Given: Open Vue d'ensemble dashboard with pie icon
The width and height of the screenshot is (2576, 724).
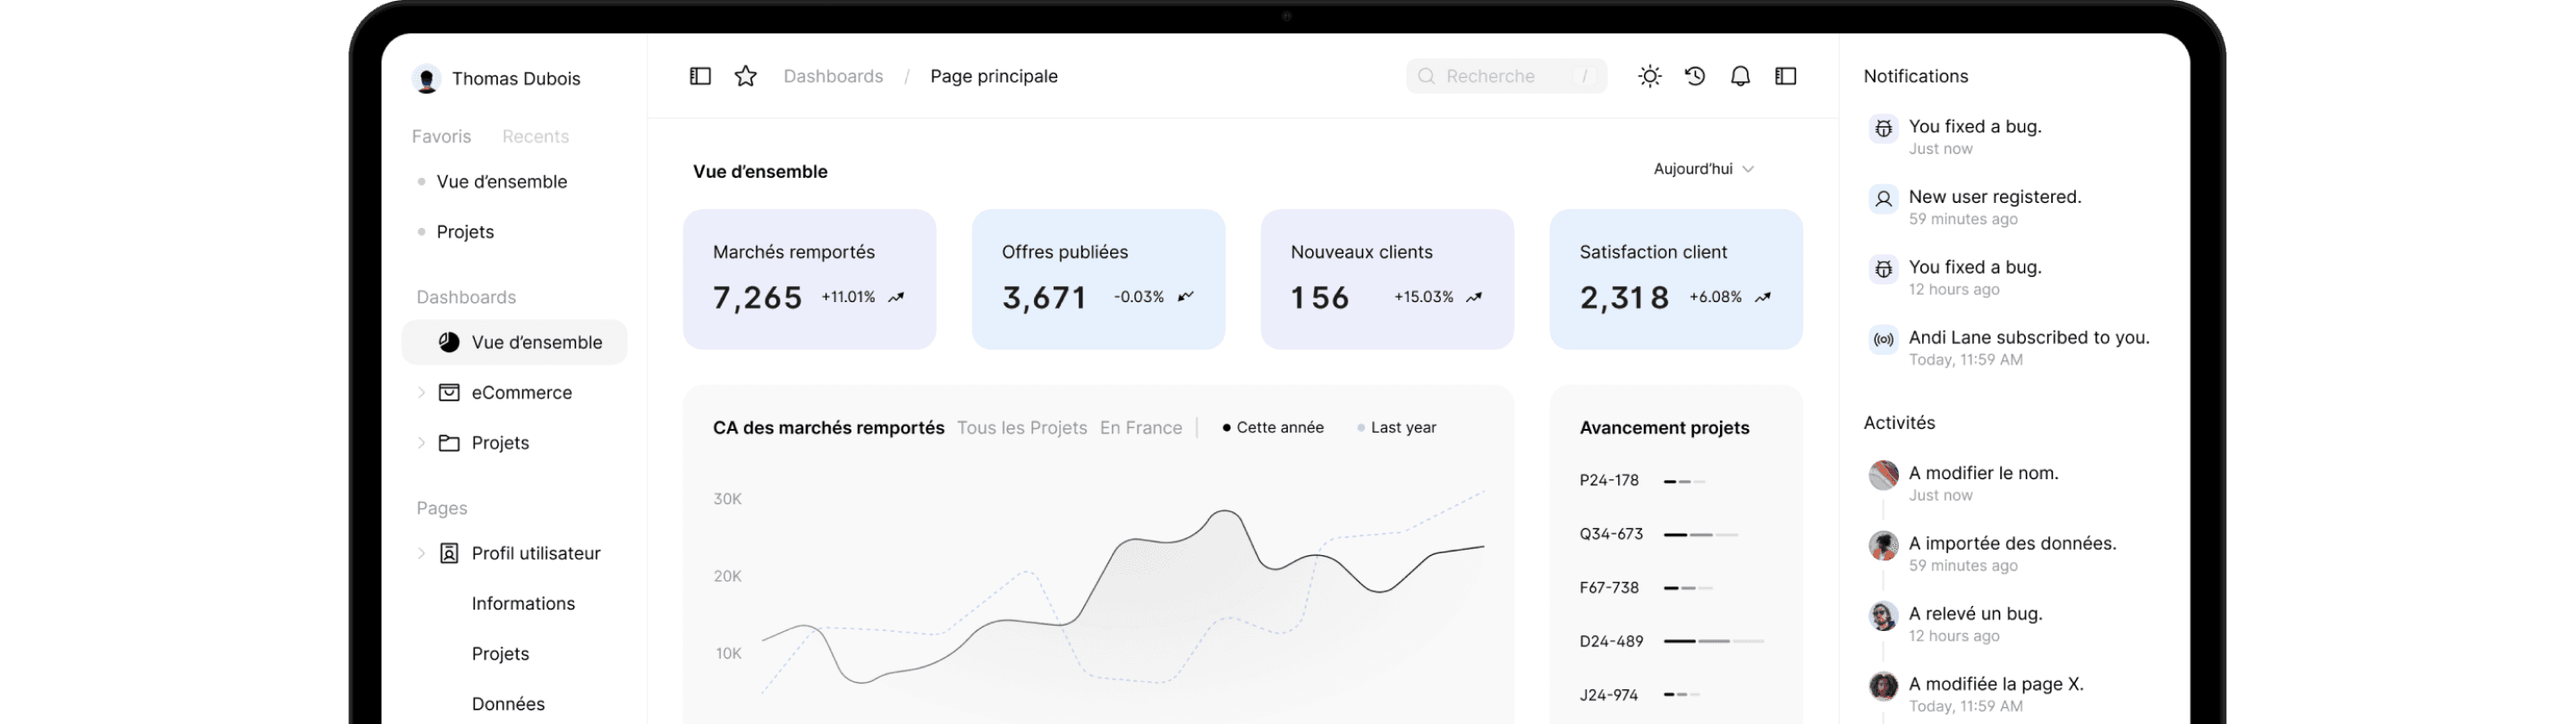Looking at the screenshot, I should 514,342.
